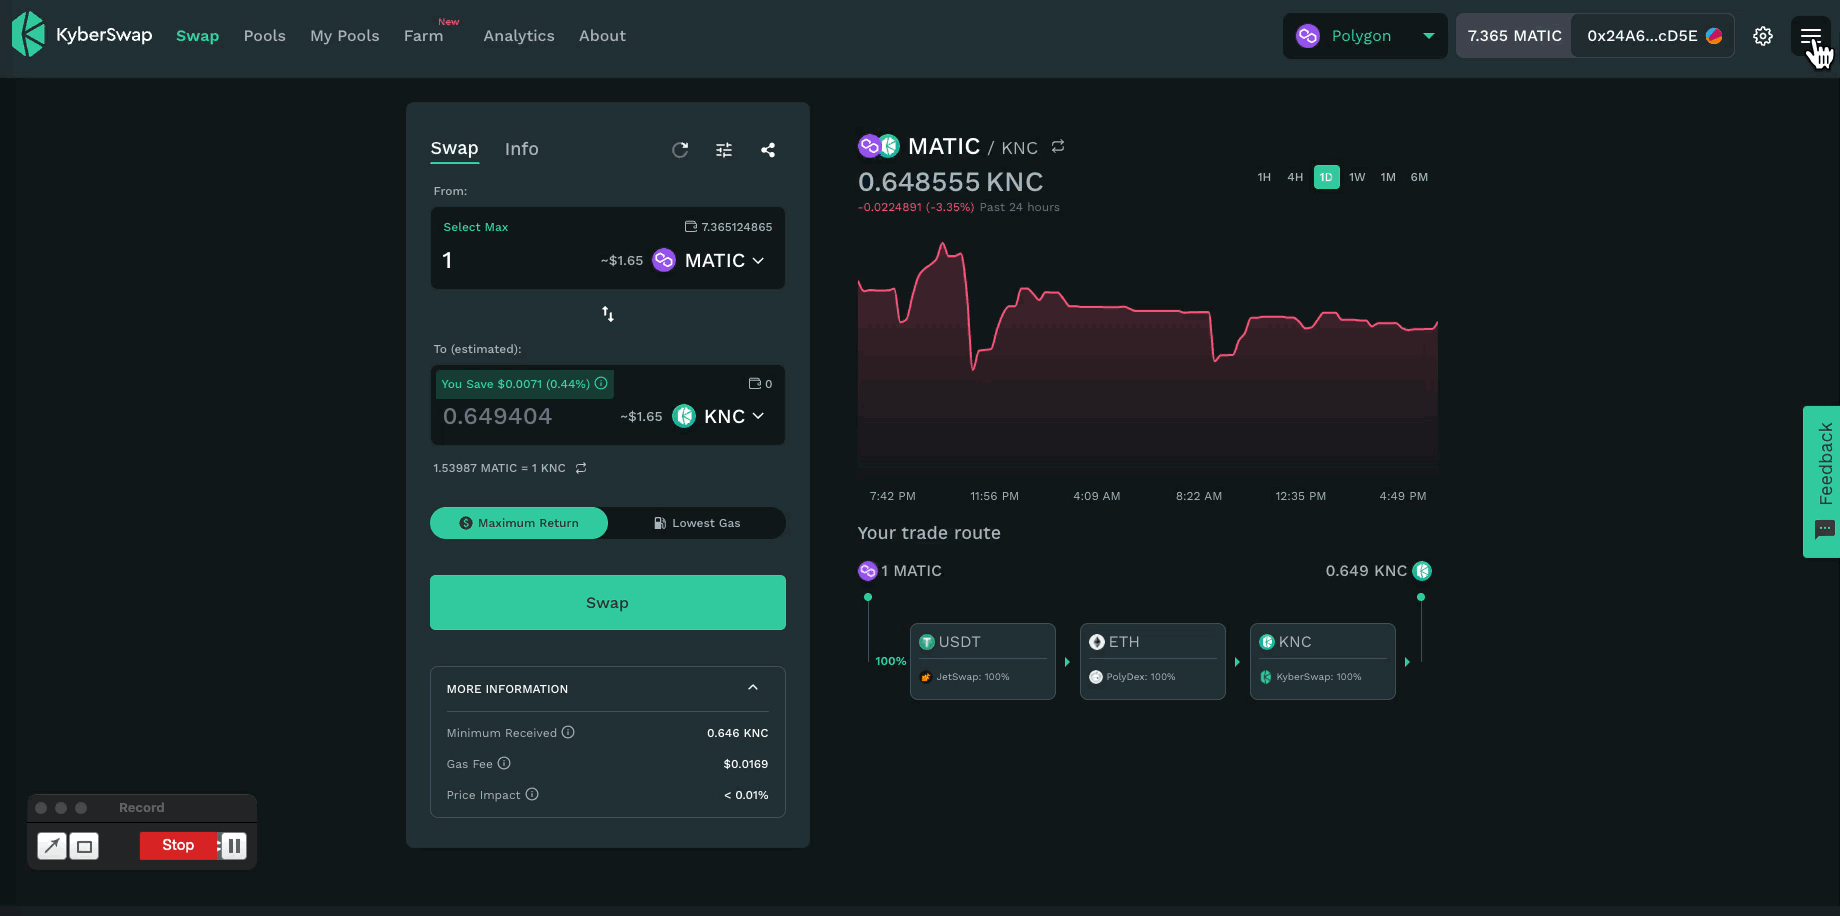
Task: Click the green Swap button
Action: click(x=607, y=602)
